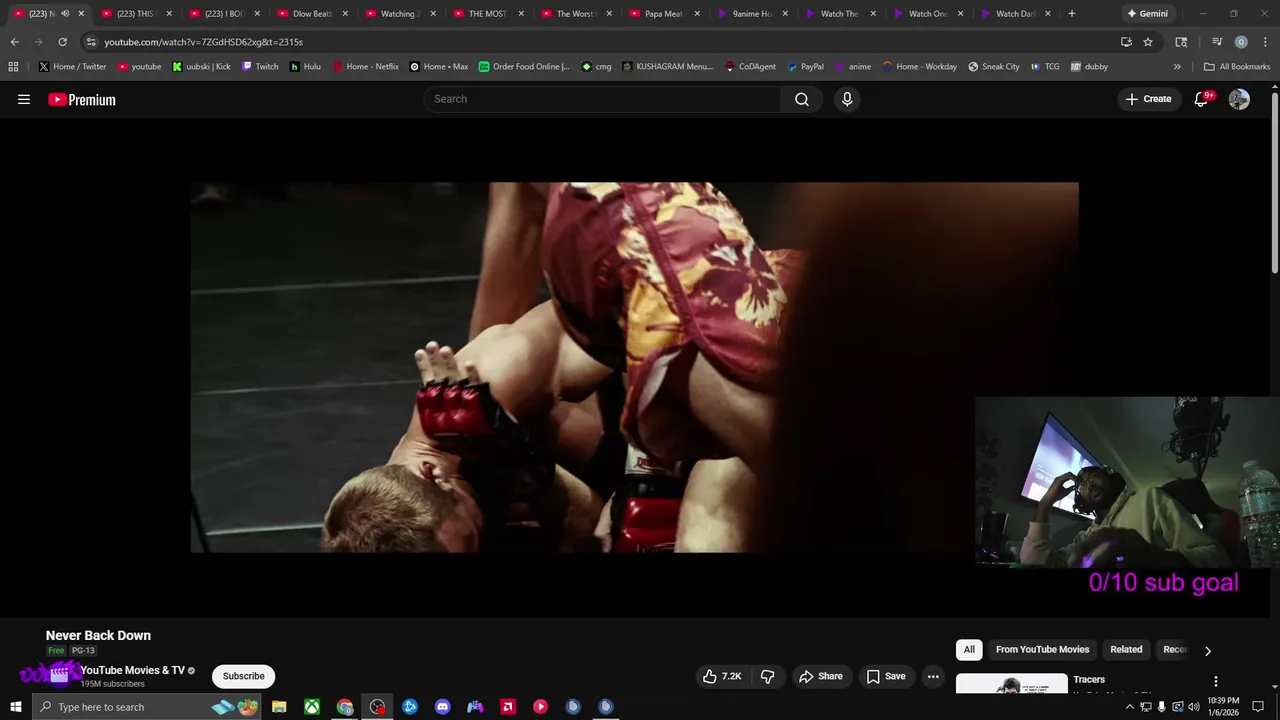Expand the Create dropdown
Viewport: 1280px width, 720px height.
(1148, 99)
